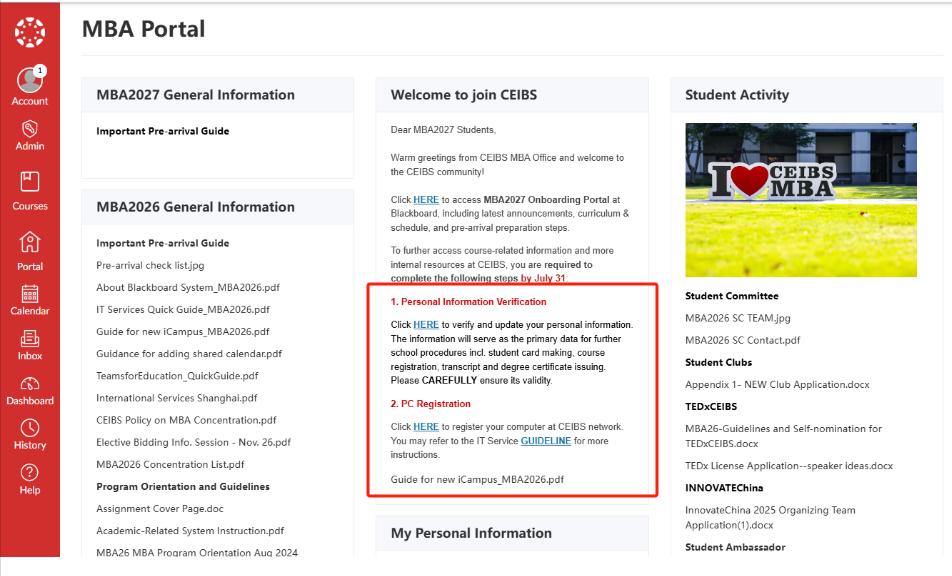
Task: Click the Student Committee label
Action: pos(732,296)
